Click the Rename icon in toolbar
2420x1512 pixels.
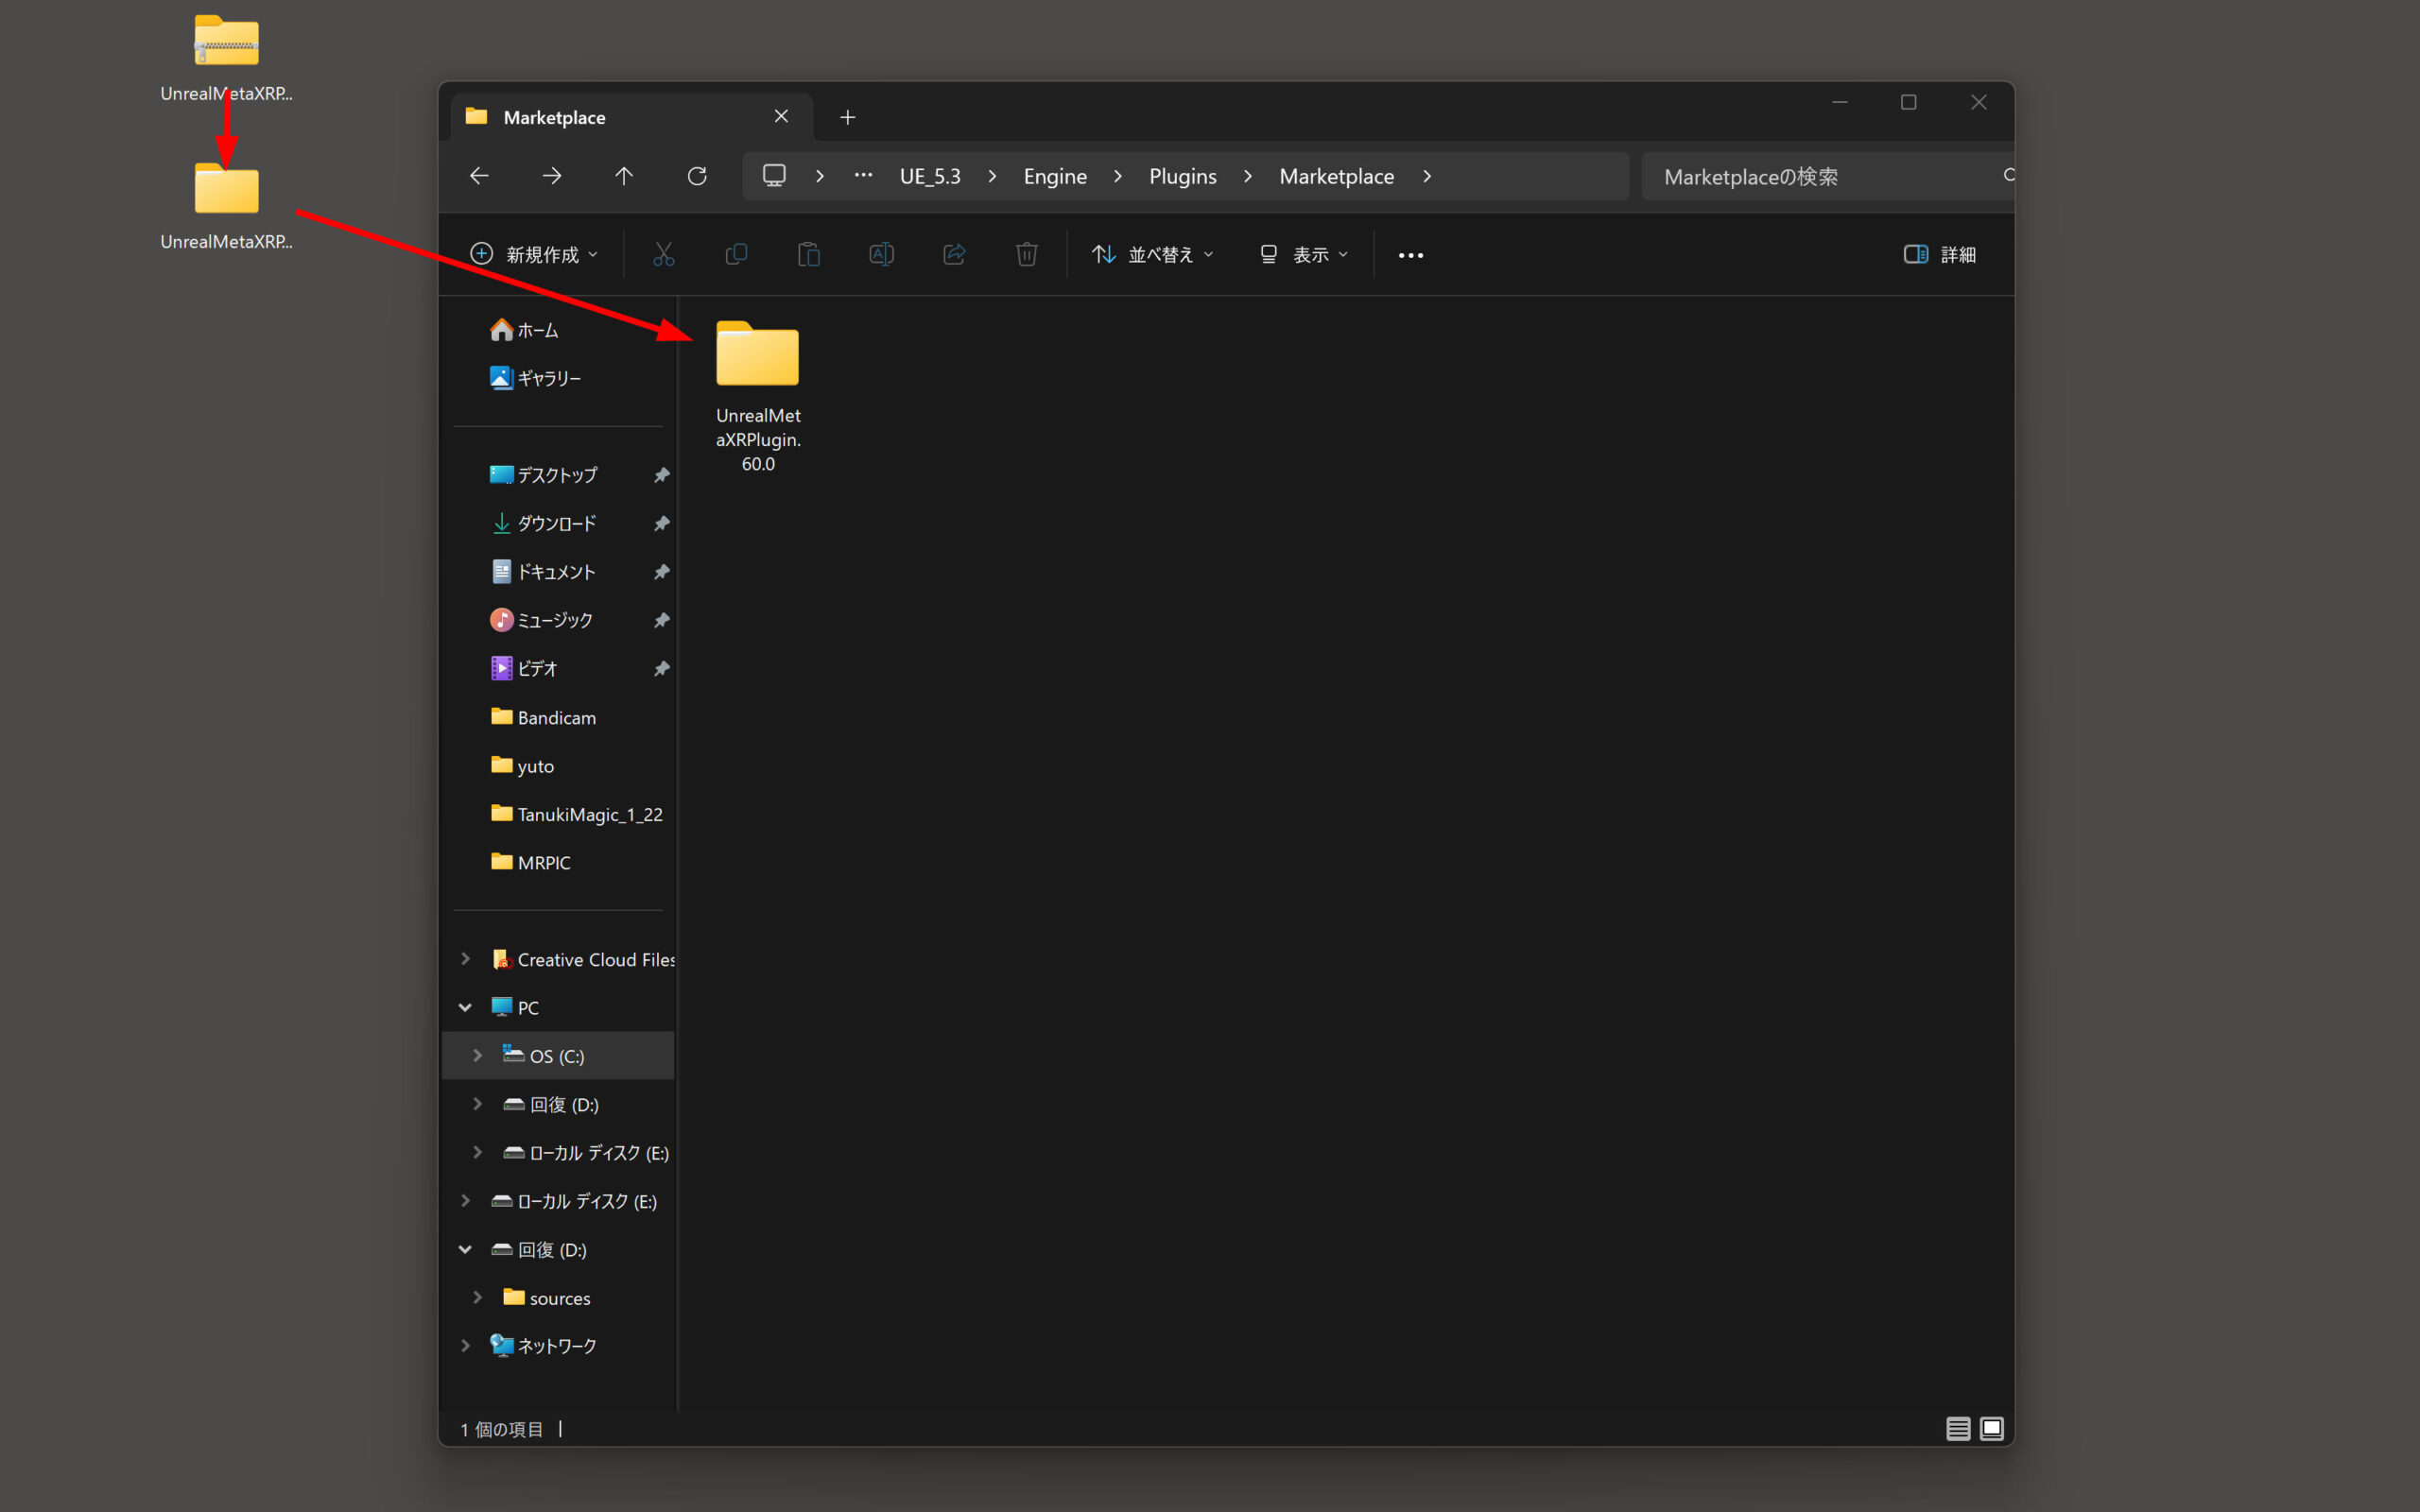(x=881, y=255)
